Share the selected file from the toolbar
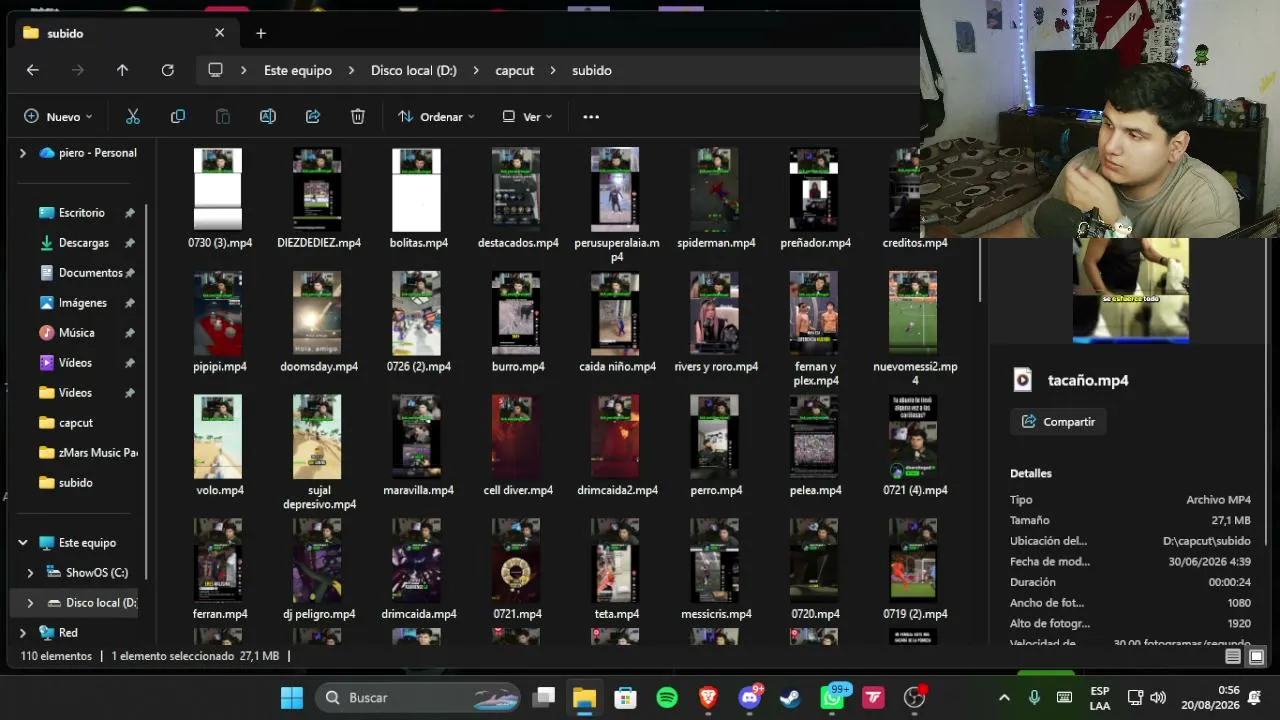Screen dimensions: 1280x720 (313, 117)
